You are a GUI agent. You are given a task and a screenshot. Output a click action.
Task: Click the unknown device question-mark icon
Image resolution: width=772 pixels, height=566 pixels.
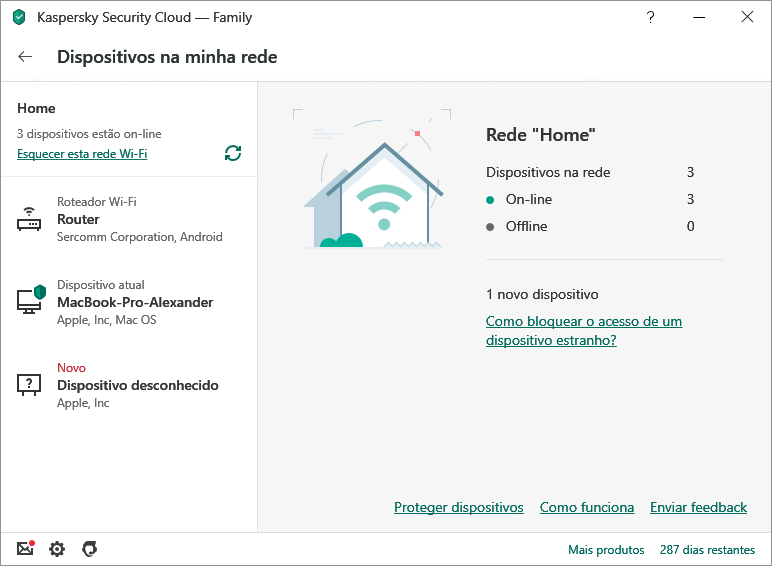click(x=30, y=384)
